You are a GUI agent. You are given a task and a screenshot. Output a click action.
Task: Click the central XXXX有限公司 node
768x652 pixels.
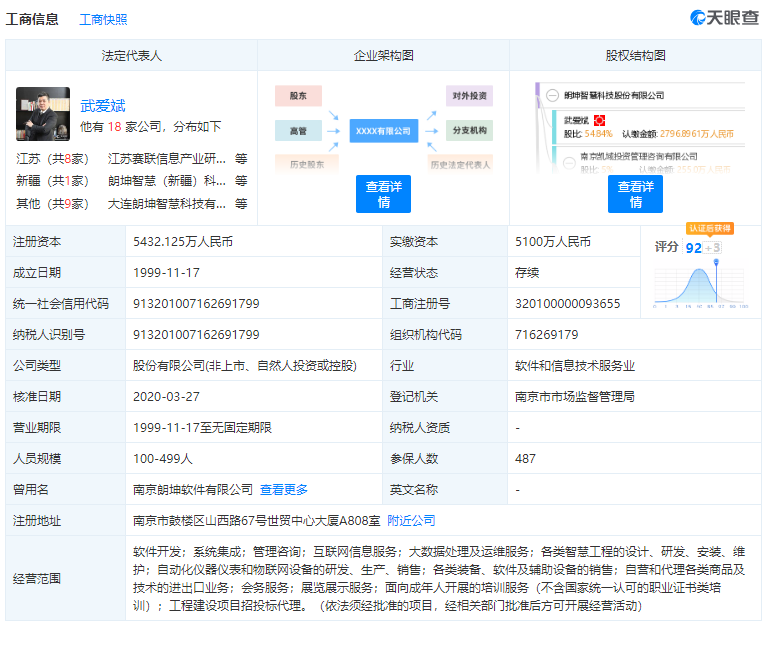point(383,130)
